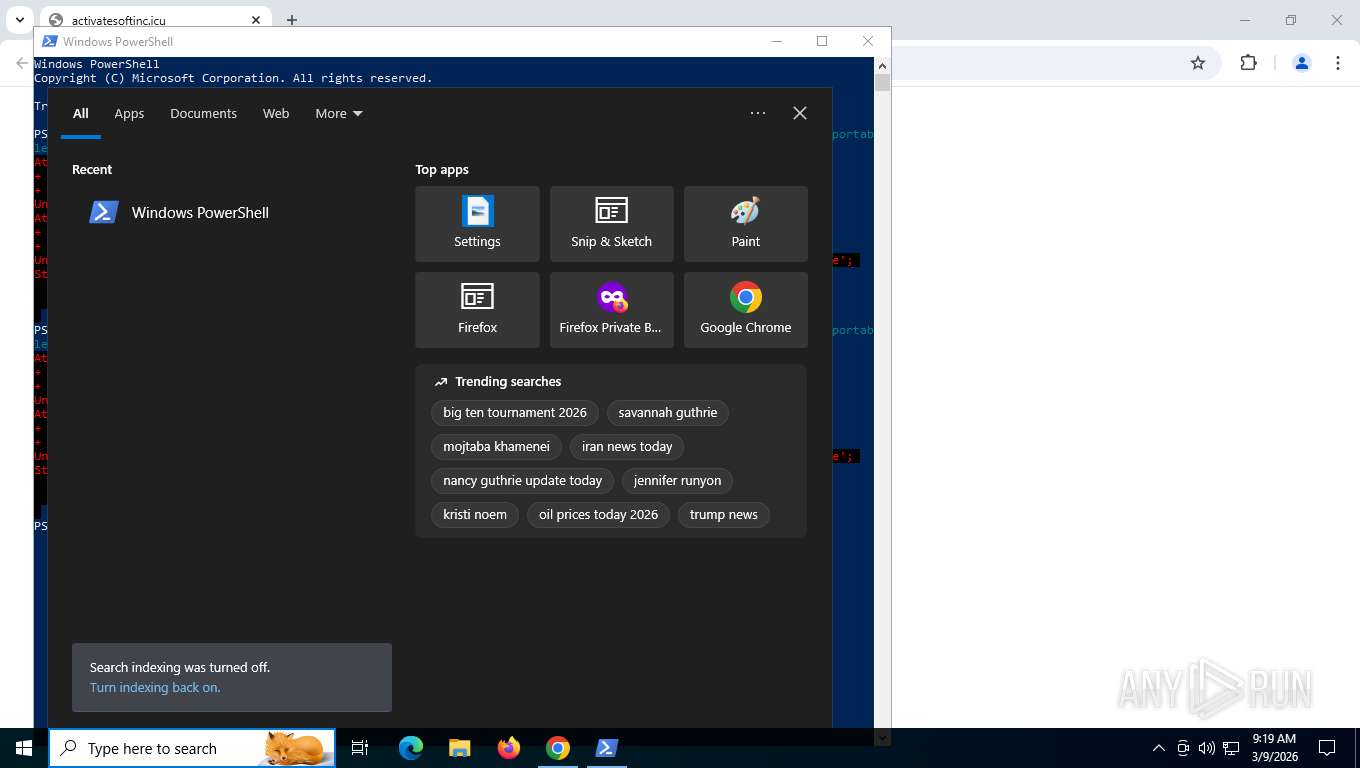
Task: Open taskbar clock showing 9:19 AM
Action: [x=1273, y=748]
